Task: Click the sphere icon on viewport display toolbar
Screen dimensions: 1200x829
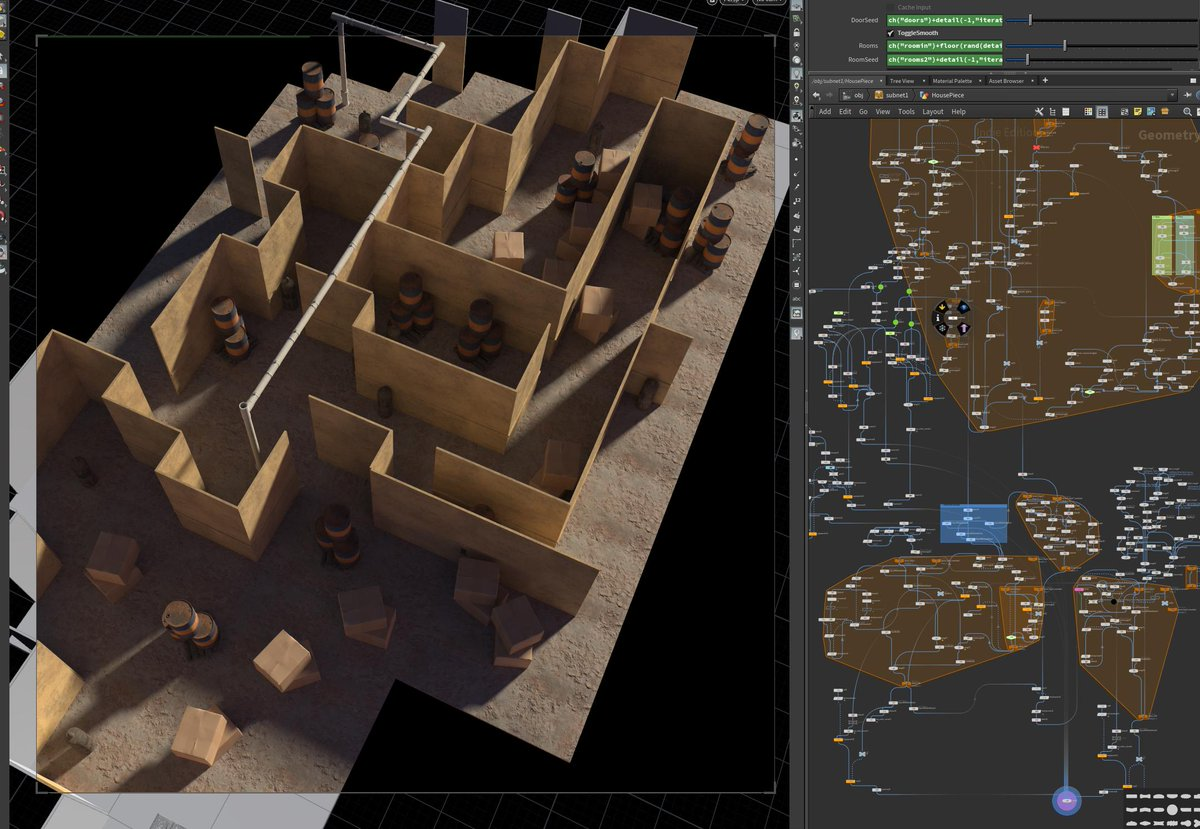Action: [797, 60]
